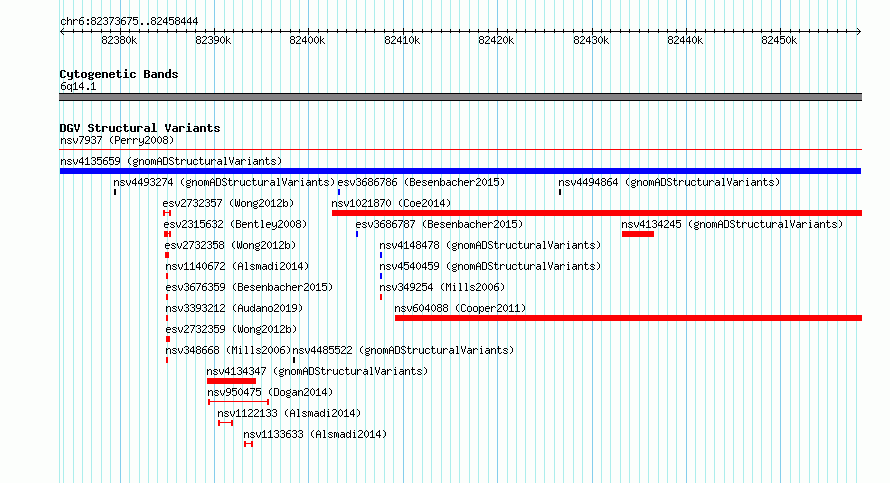Click the nsv7937 (Perry2008) variant label
Viewport: 890px width, 483px height.
(x=117, y=140)
